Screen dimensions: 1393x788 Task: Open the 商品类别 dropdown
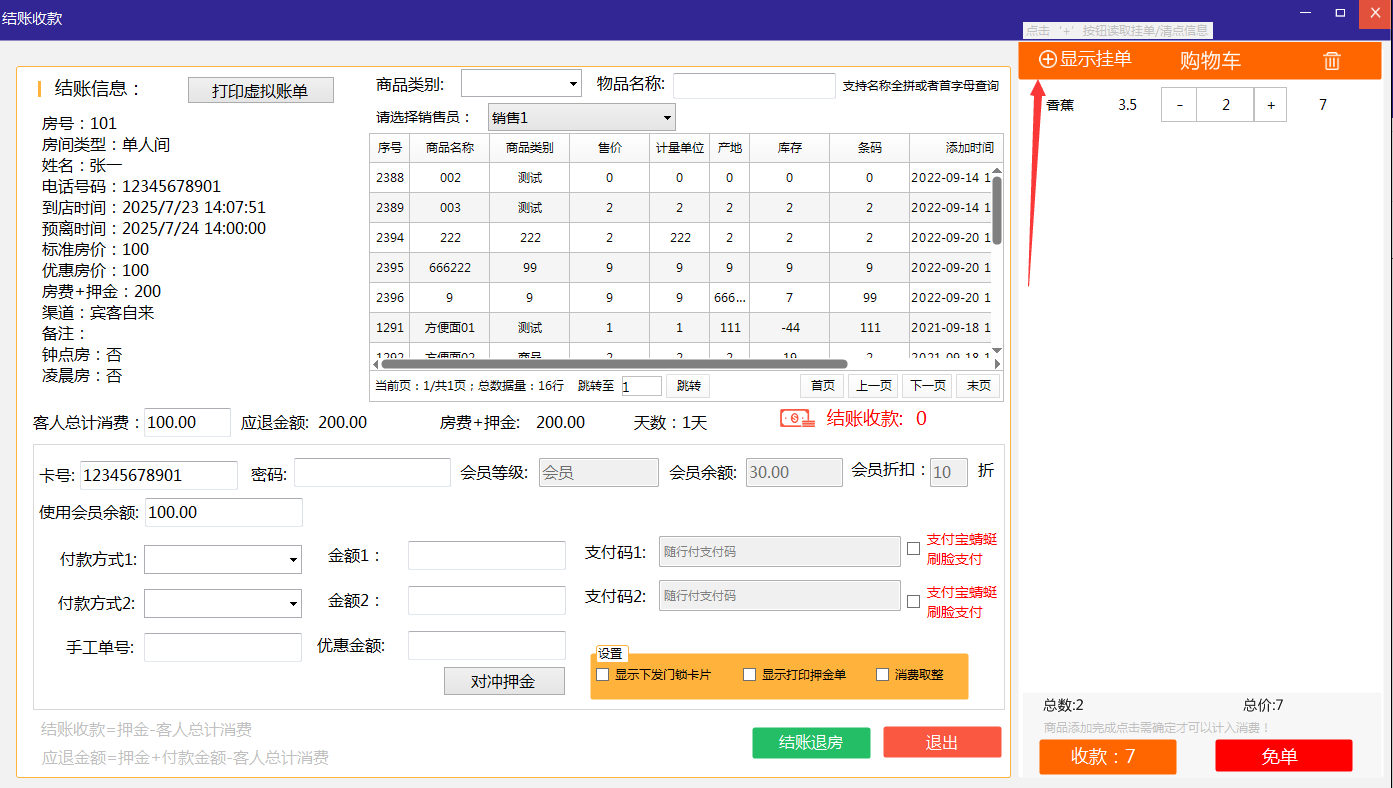tap(521, 83)
